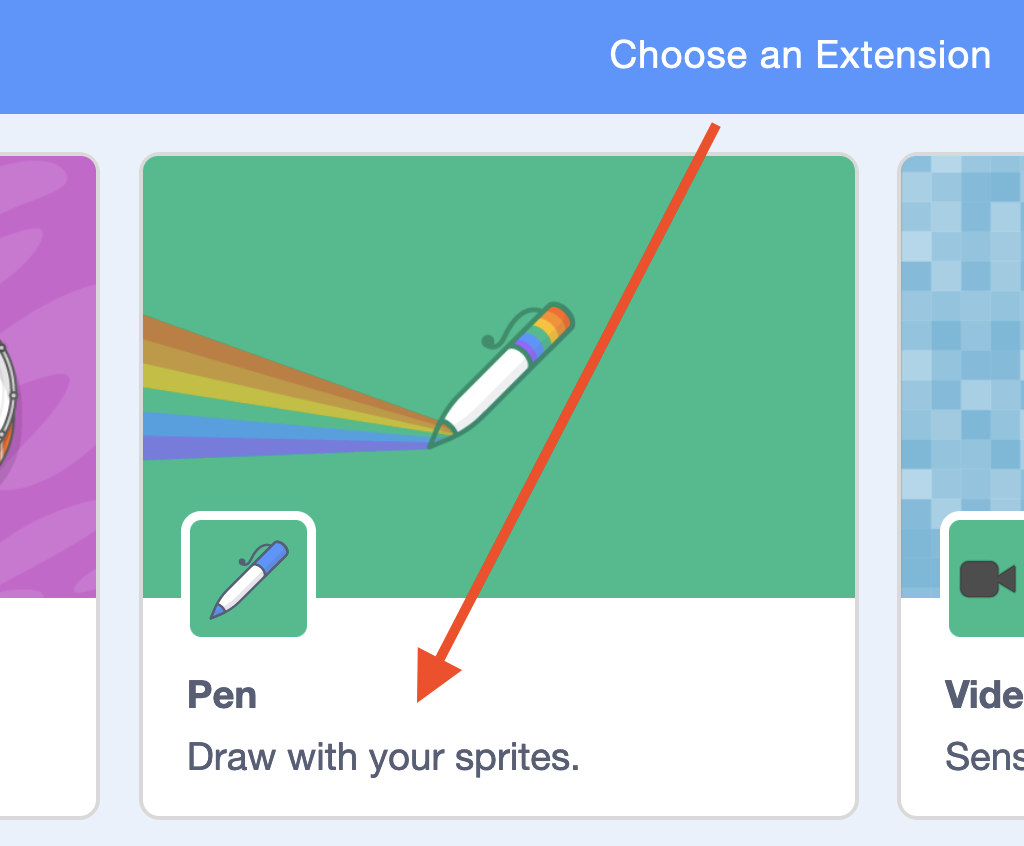The image size is (1024, 846).
Task: Select the partially visible Video title
Action: [x=984, y=694]
